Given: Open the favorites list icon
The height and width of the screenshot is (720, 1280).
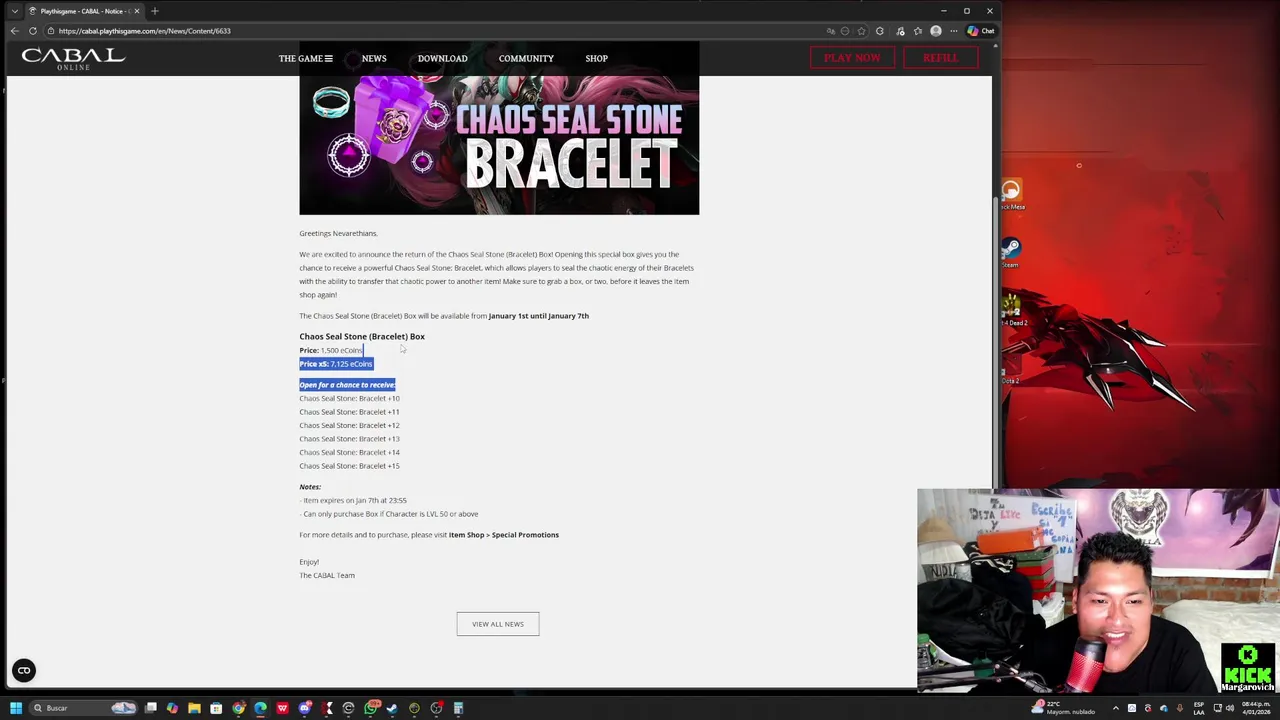Looking at the screenshot, I should coord(918,31).
